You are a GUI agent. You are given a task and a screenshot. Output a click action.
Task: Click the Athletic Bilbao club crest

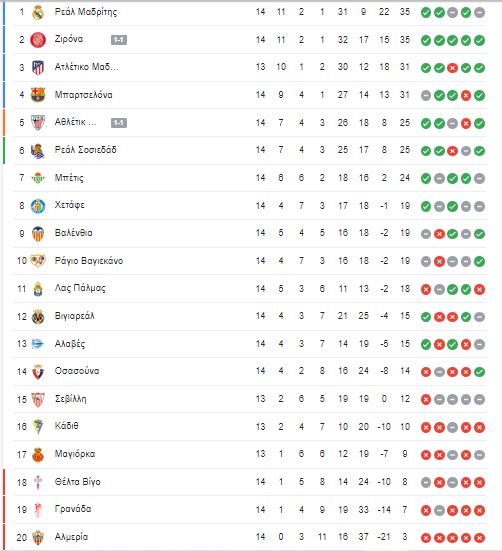pyautogui.click(x=38, y=123)
